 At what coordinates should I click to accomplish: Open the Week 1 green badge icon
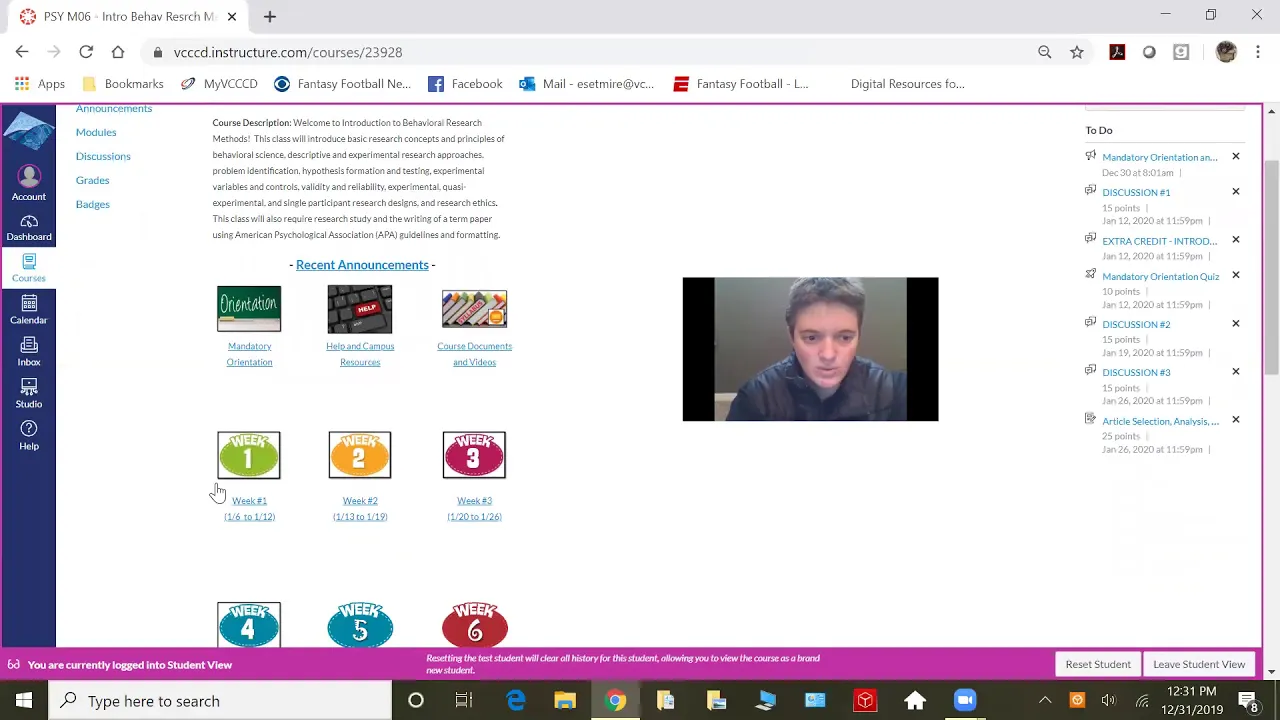click(x=249, y=455)
